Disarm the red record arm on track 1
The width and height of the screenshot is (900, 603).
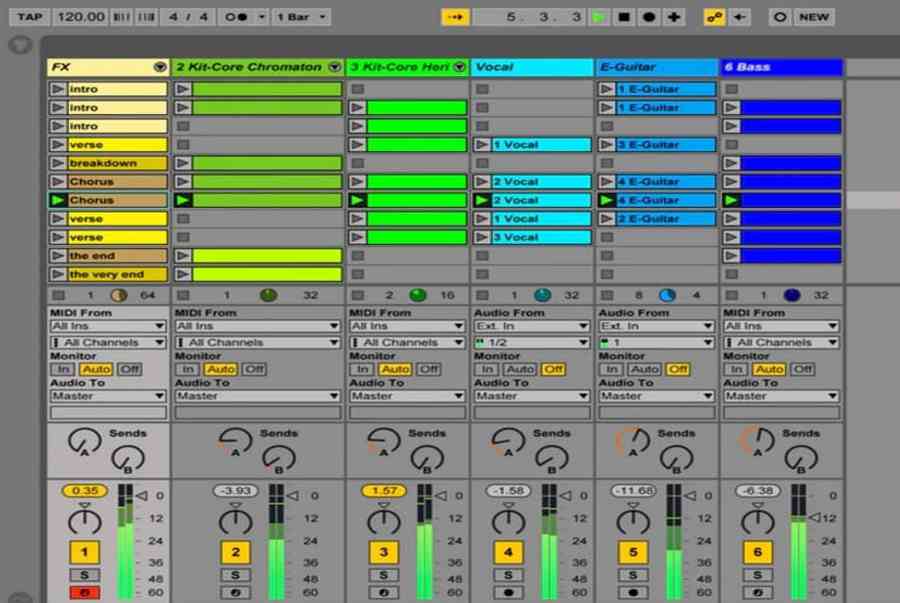[84, 593]
